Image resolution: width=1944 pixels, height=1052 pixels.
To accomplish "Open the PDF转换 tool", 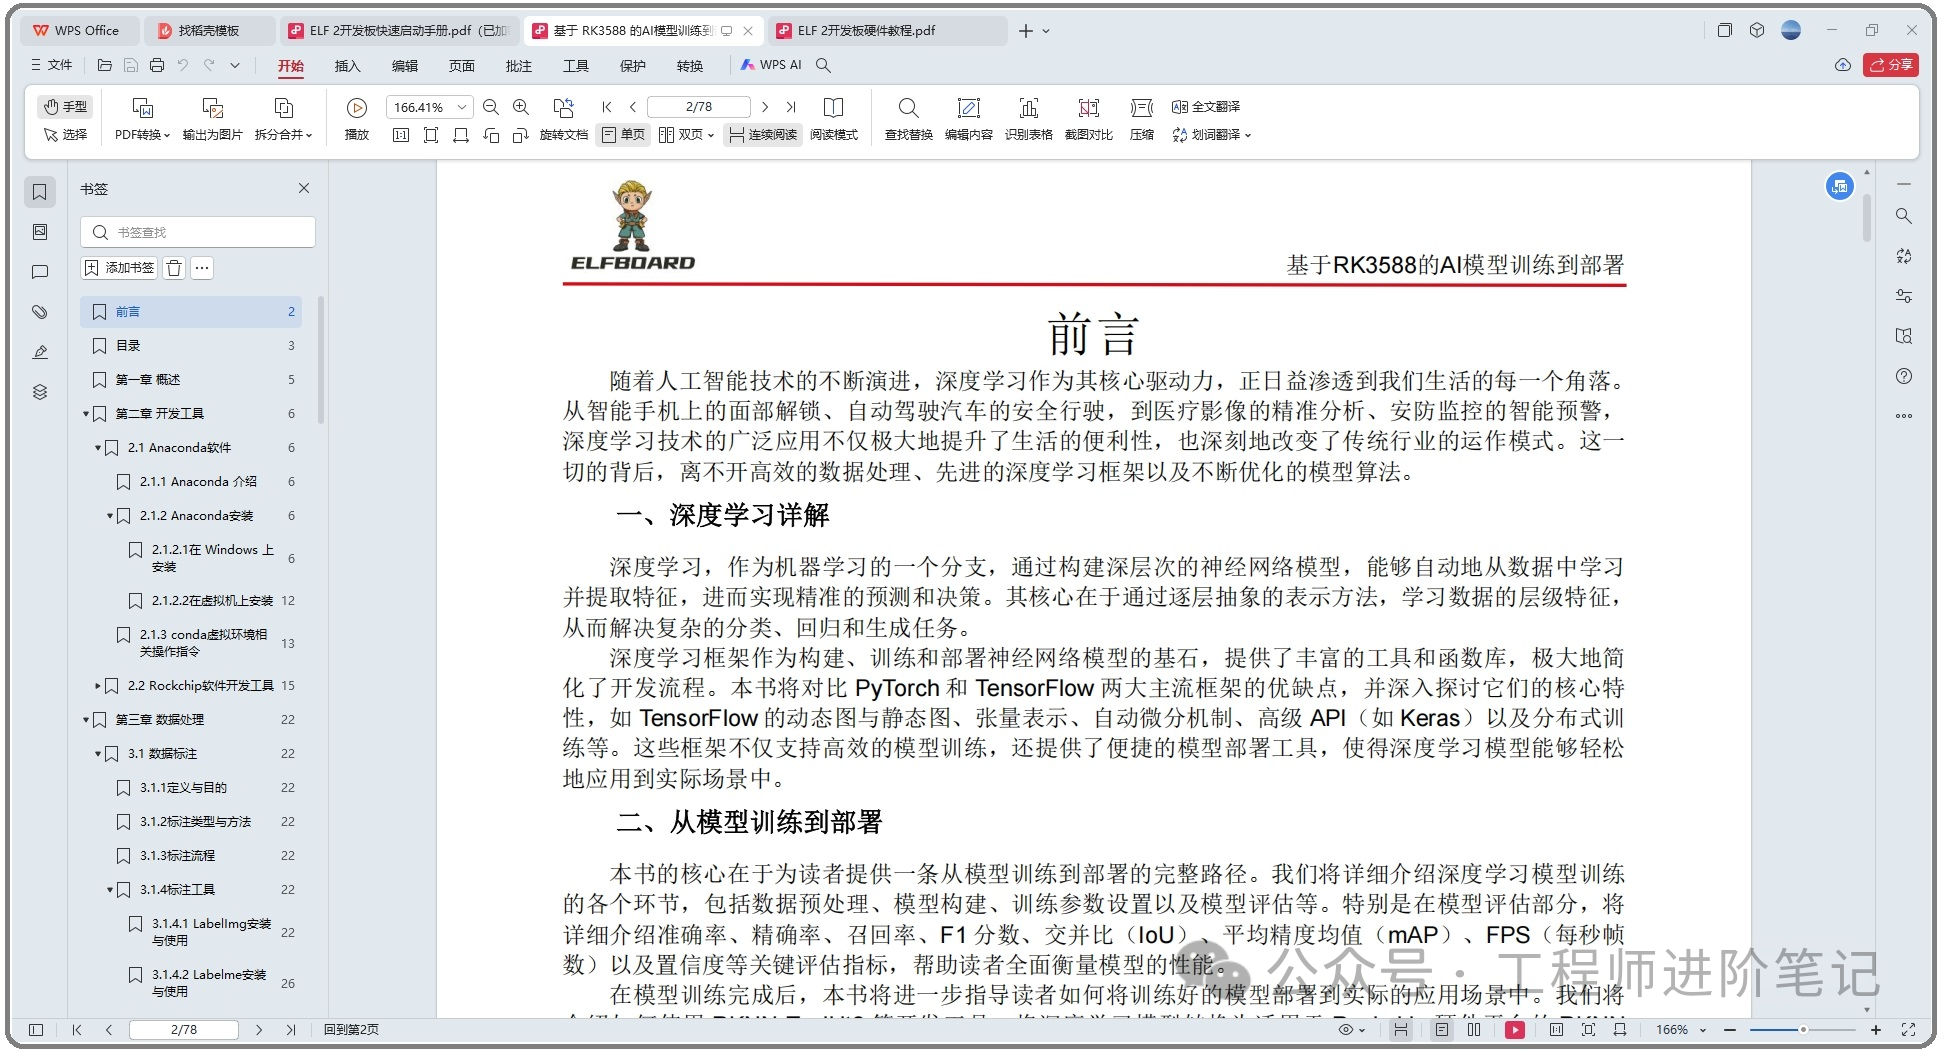I will [x=142, y=118].
